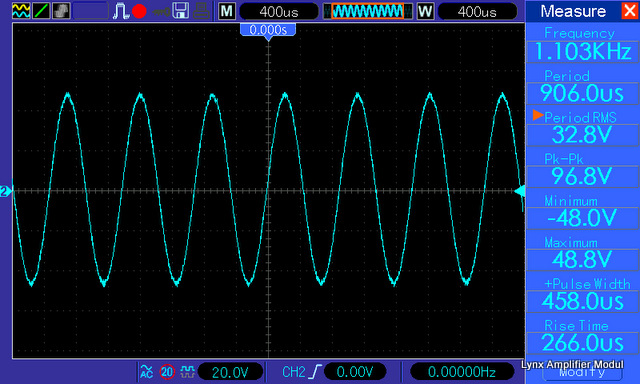Toggle the red record run/stop button

139,11
